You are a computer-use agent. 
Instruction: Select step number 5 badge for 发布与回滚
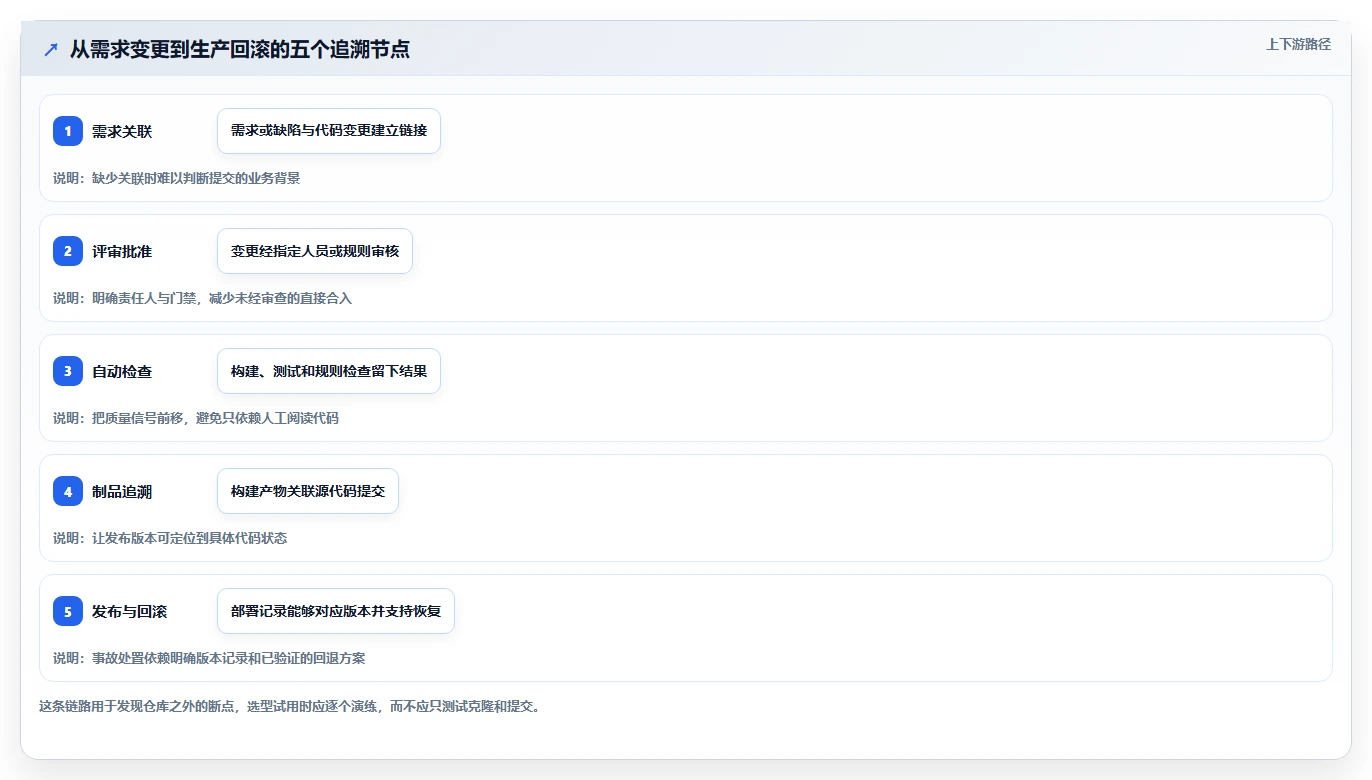coord(68,611)
